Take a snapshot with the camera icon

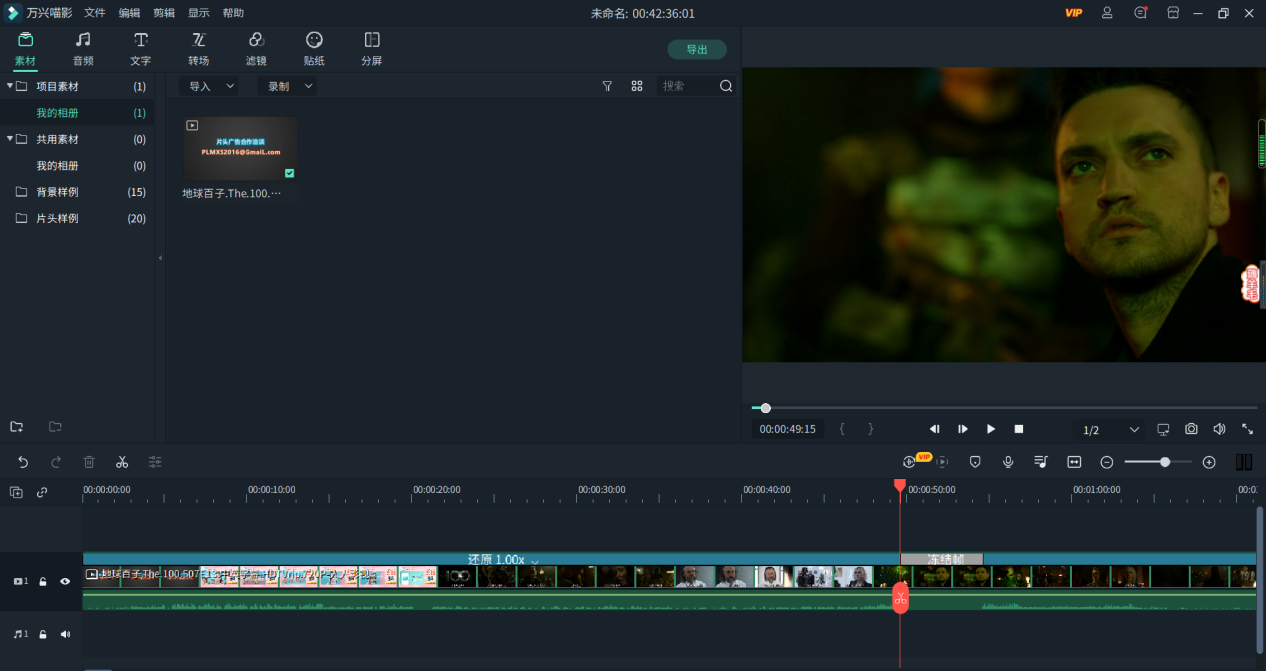coord(1191,429)
